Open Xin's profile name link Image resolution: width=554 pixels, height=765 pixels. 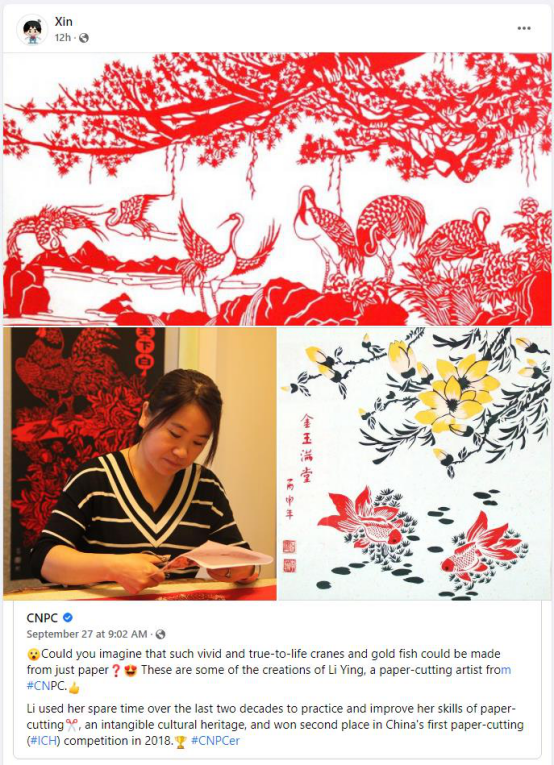(63, 22)
